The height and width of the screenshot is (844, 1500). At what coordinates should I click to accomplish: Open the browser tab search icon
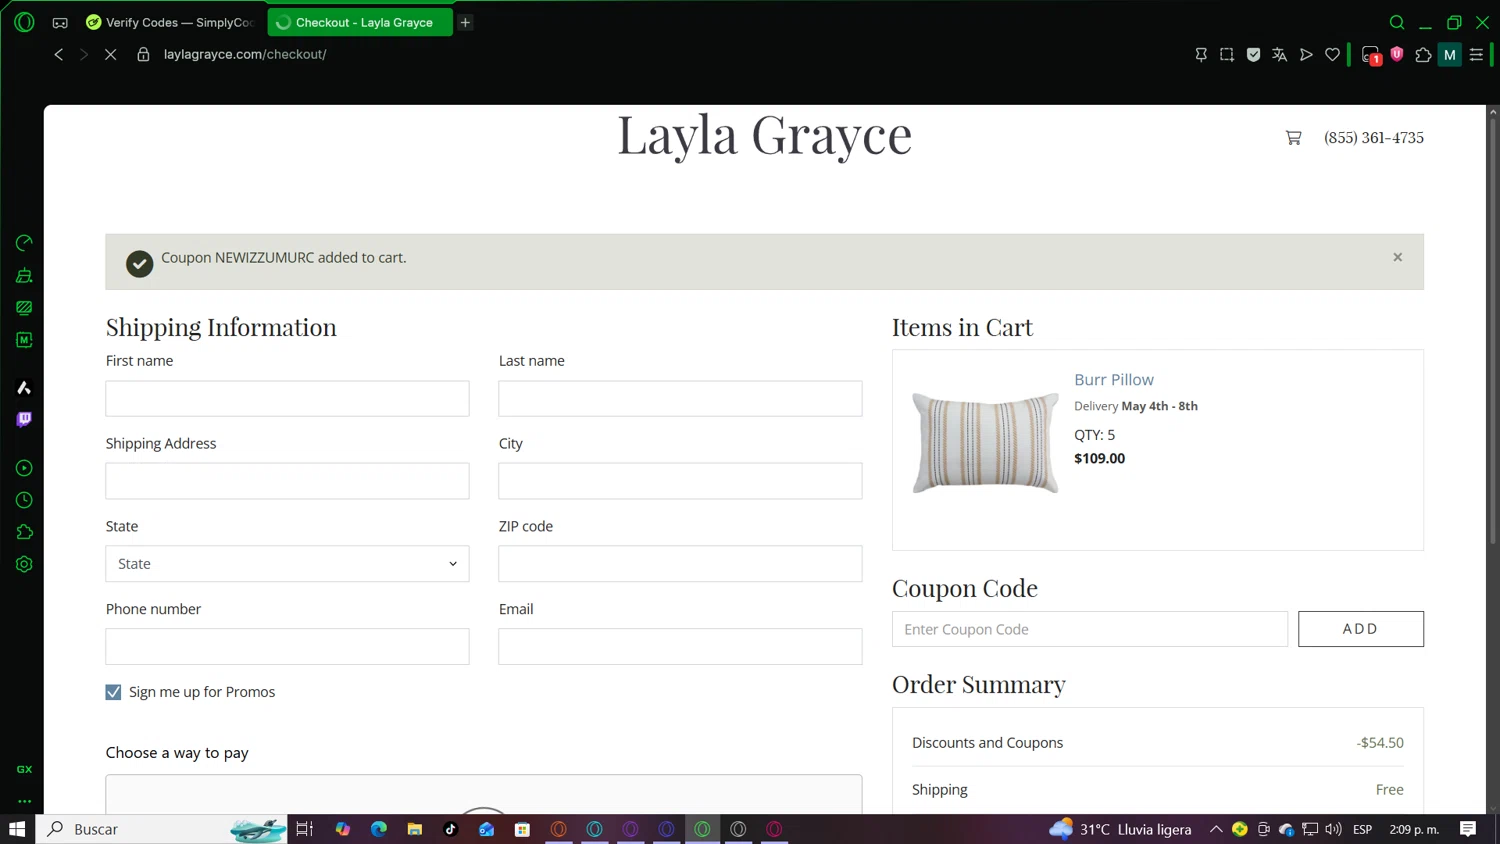(x=1397, y=22)
